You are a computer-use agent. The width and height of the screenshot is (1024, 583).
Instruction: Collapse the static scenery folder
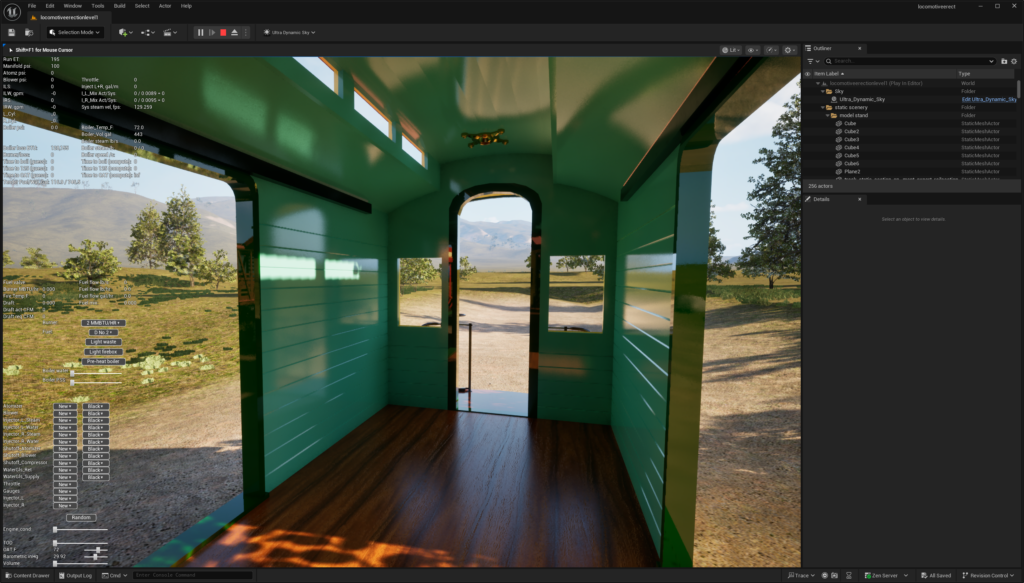[x=823, y=107]
